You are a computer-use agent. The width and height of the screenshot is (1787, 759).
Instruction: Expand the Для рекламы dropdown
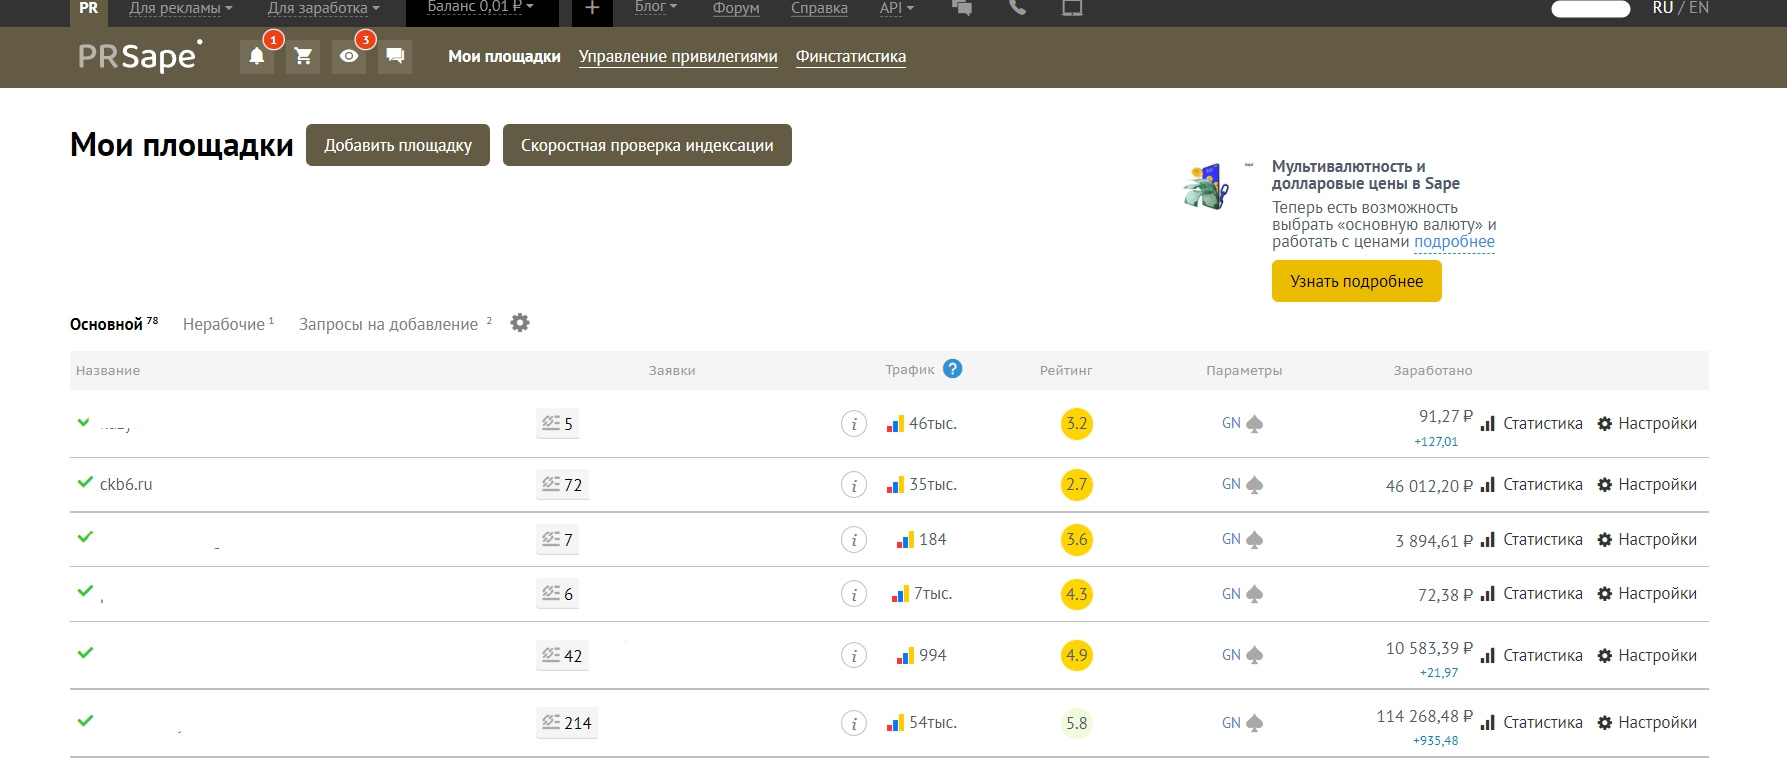tap(181, 8)
